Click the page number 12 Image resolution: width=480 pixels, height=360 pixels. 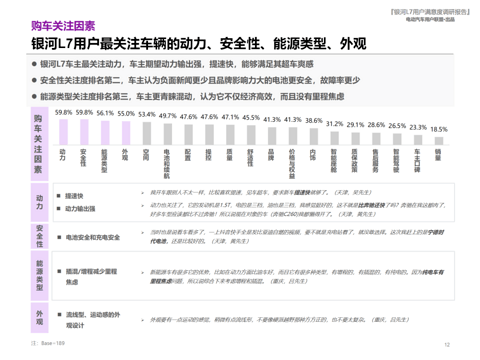click(447, 345)
